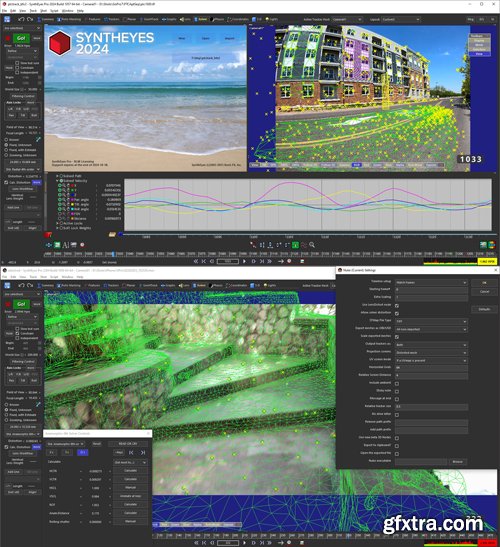The height and width of the screenshot is (547, 500).
Task: Click red stop icon beside bottom Go! button
Action: 8,304
